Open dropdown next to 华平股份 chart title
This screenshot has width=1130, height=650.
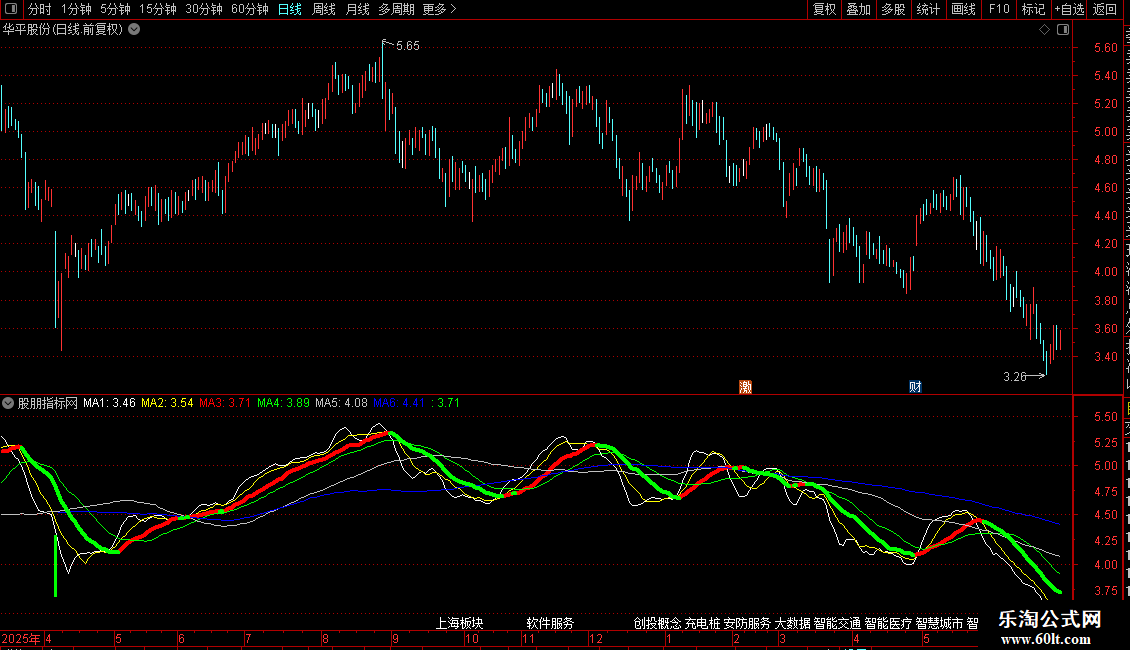coord(134,30)
